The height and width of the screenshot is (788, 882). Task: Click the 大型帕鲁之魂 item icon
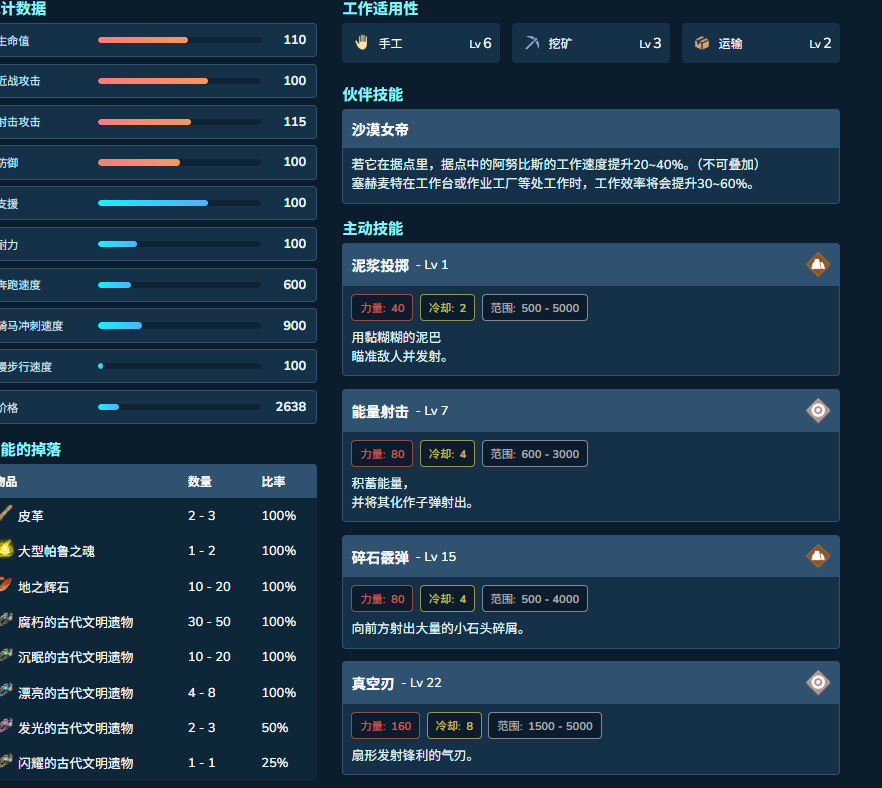[x=6, y=550]
